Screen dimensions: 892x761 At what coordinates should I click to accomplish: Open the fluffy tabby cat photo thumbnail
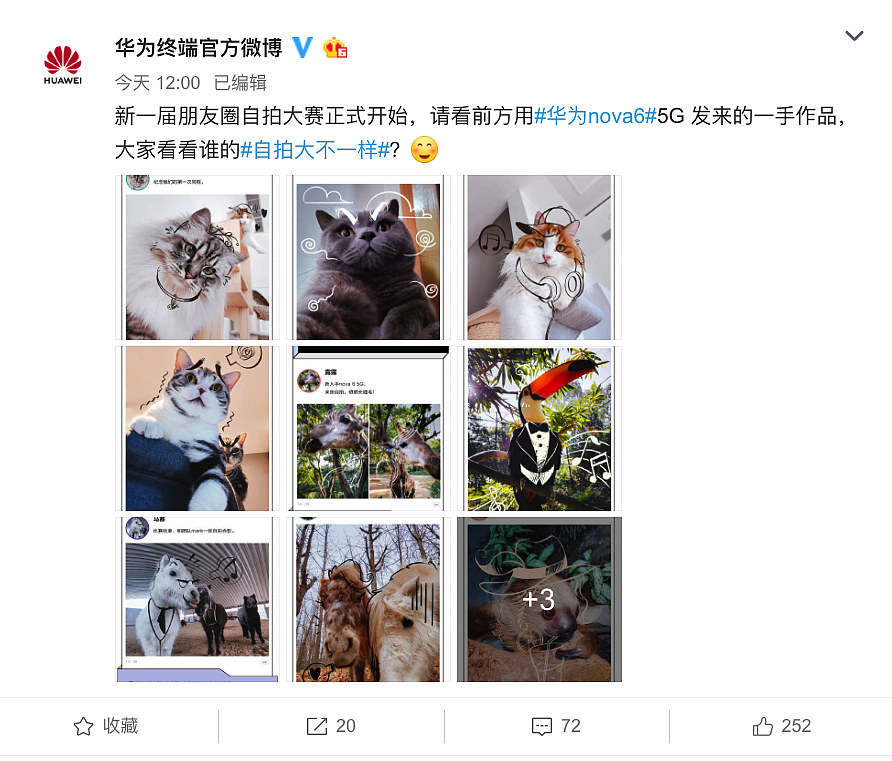[x=197, y=258]
